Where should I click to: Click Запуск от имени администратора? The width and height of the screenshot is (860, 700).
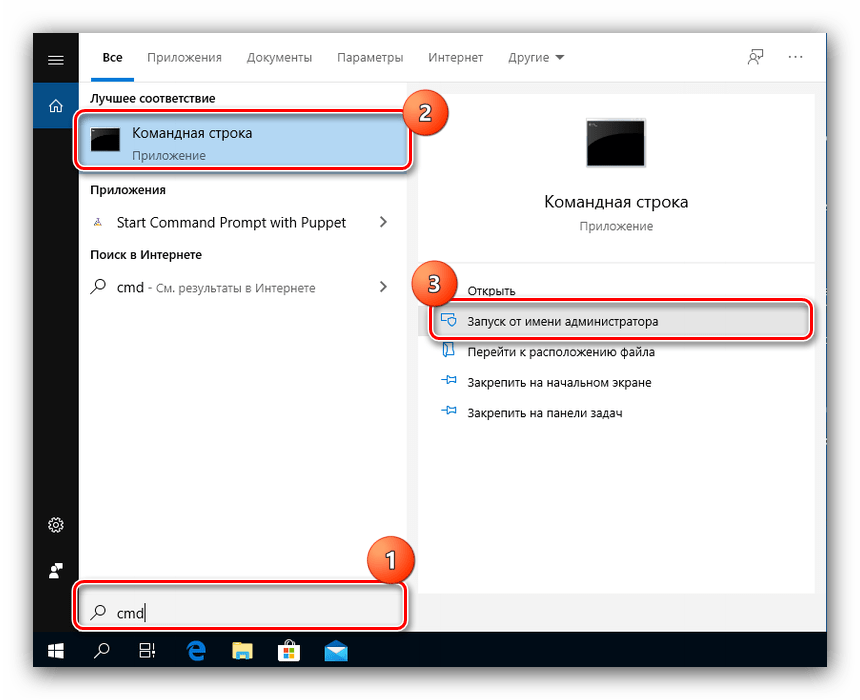(x=562, y=321)
